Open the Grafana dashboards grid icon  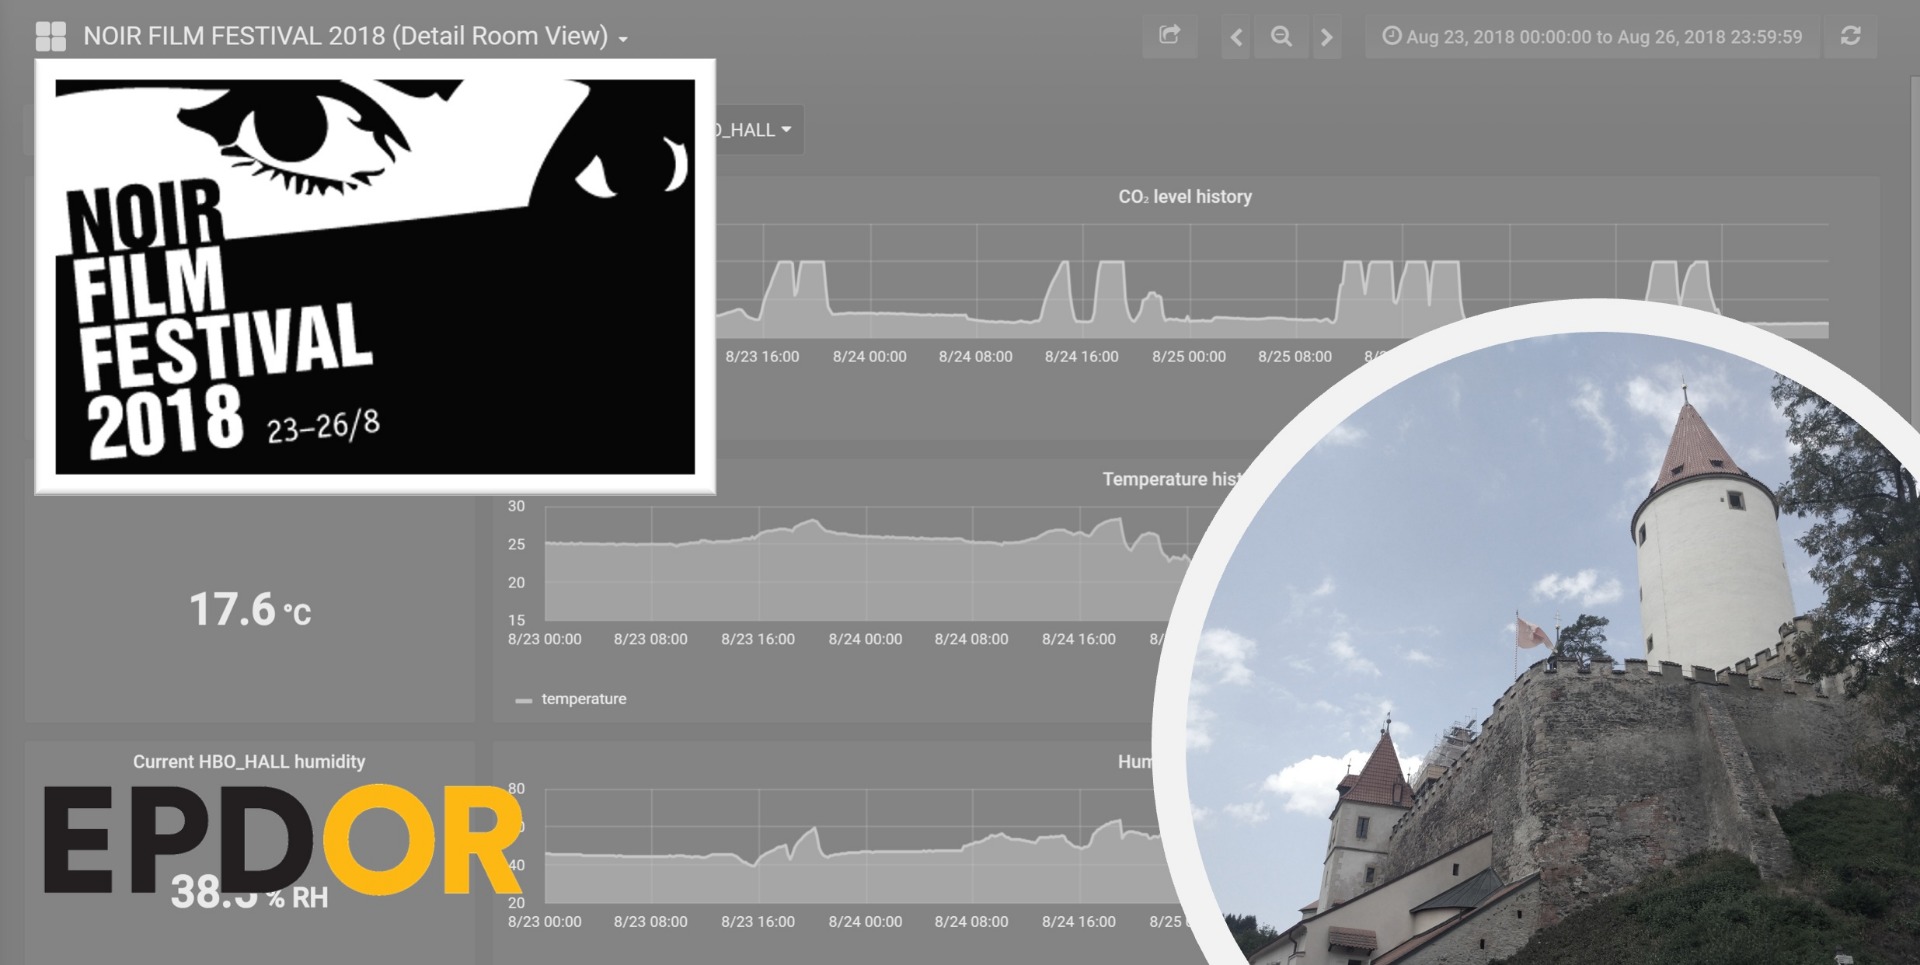[x=50, y=37]
